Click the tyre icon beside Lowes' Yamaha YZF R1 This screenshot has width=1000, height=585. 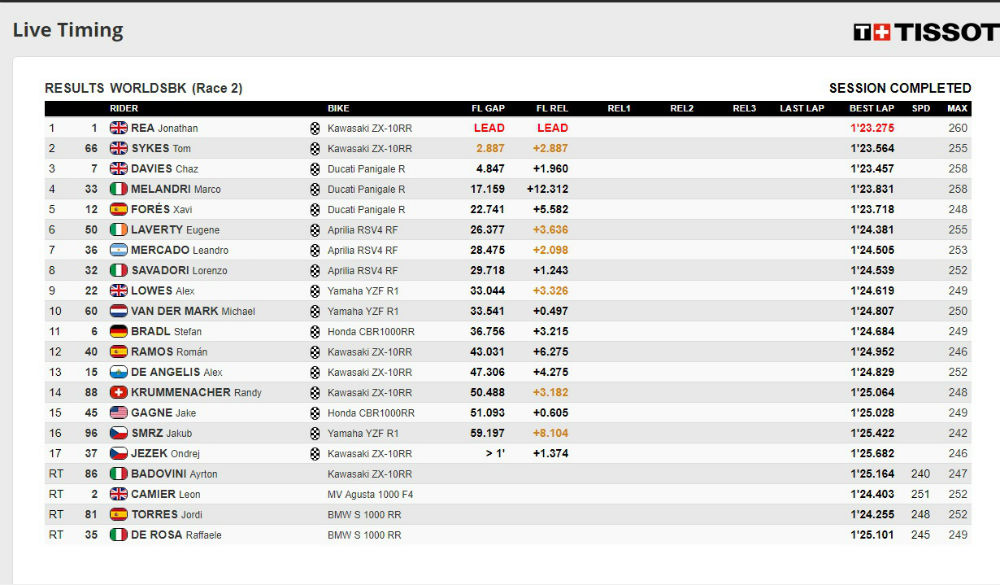pyautogui.click(x=315, y=291)
